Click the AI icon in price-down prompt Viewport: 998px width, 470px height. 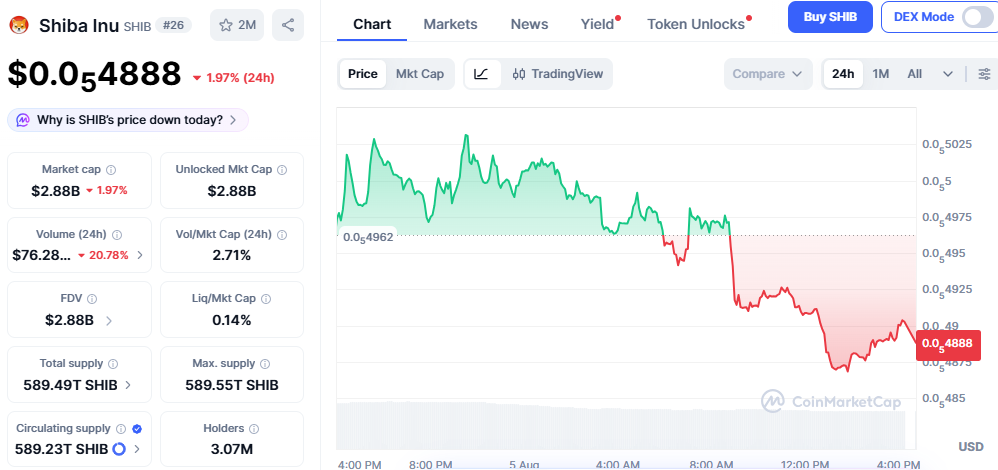click(x=23, y=120)
